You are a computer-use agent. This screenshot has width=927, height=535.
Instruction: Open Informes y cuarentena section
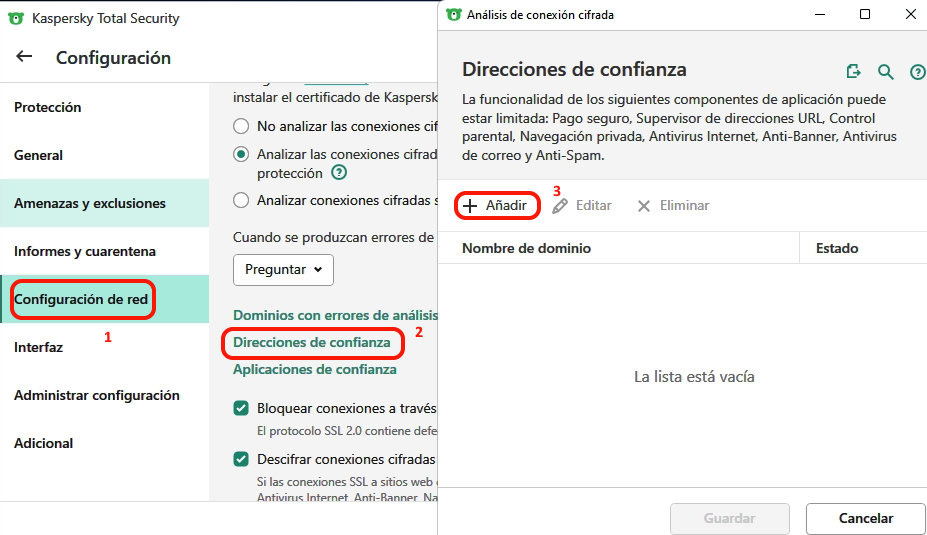[105, 251]
